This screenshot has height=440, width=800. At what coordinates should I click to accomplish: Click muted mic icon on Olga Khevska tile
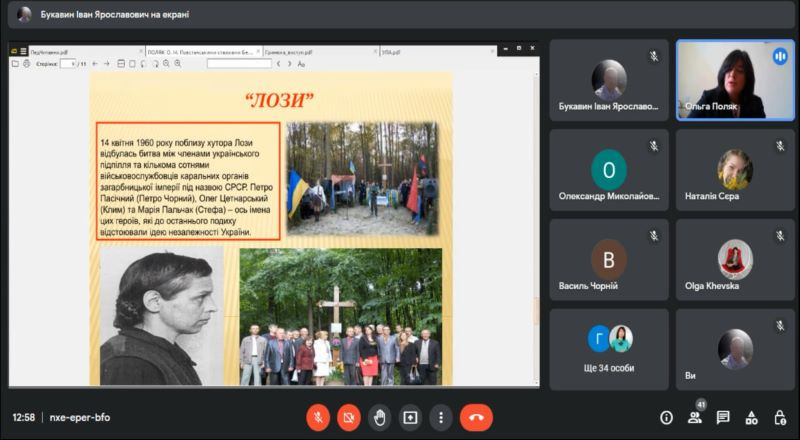(780, 236)
